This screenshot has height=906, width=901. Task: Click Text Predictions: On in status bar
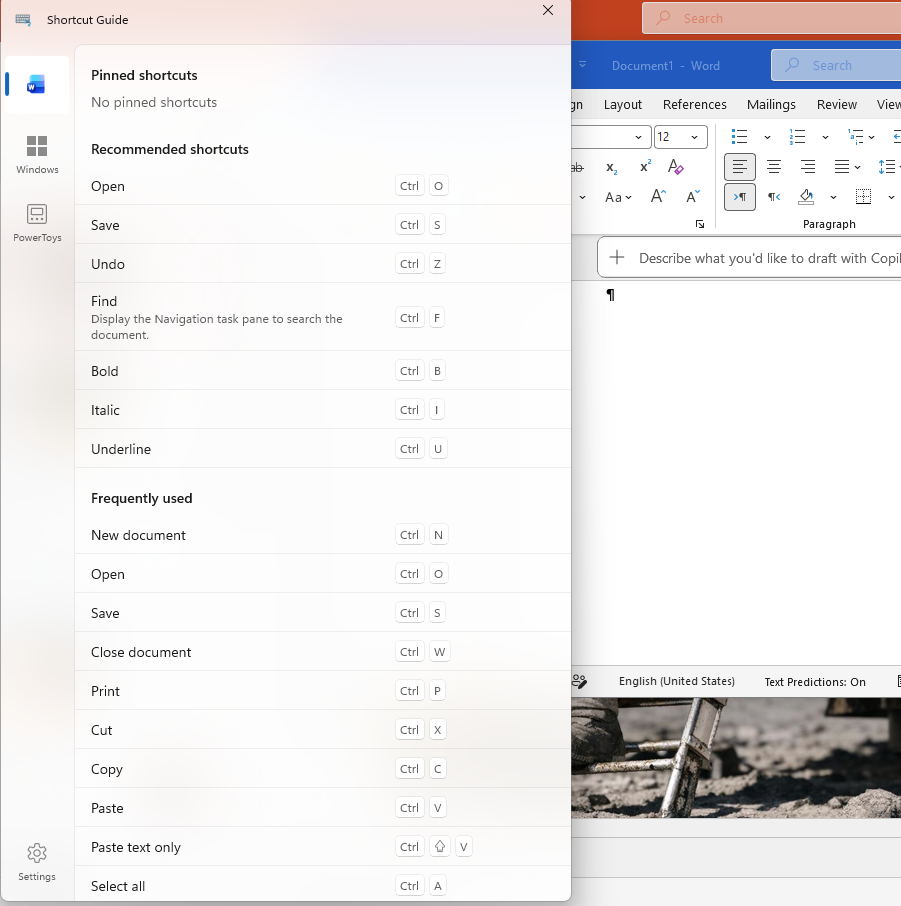(815, 682)
